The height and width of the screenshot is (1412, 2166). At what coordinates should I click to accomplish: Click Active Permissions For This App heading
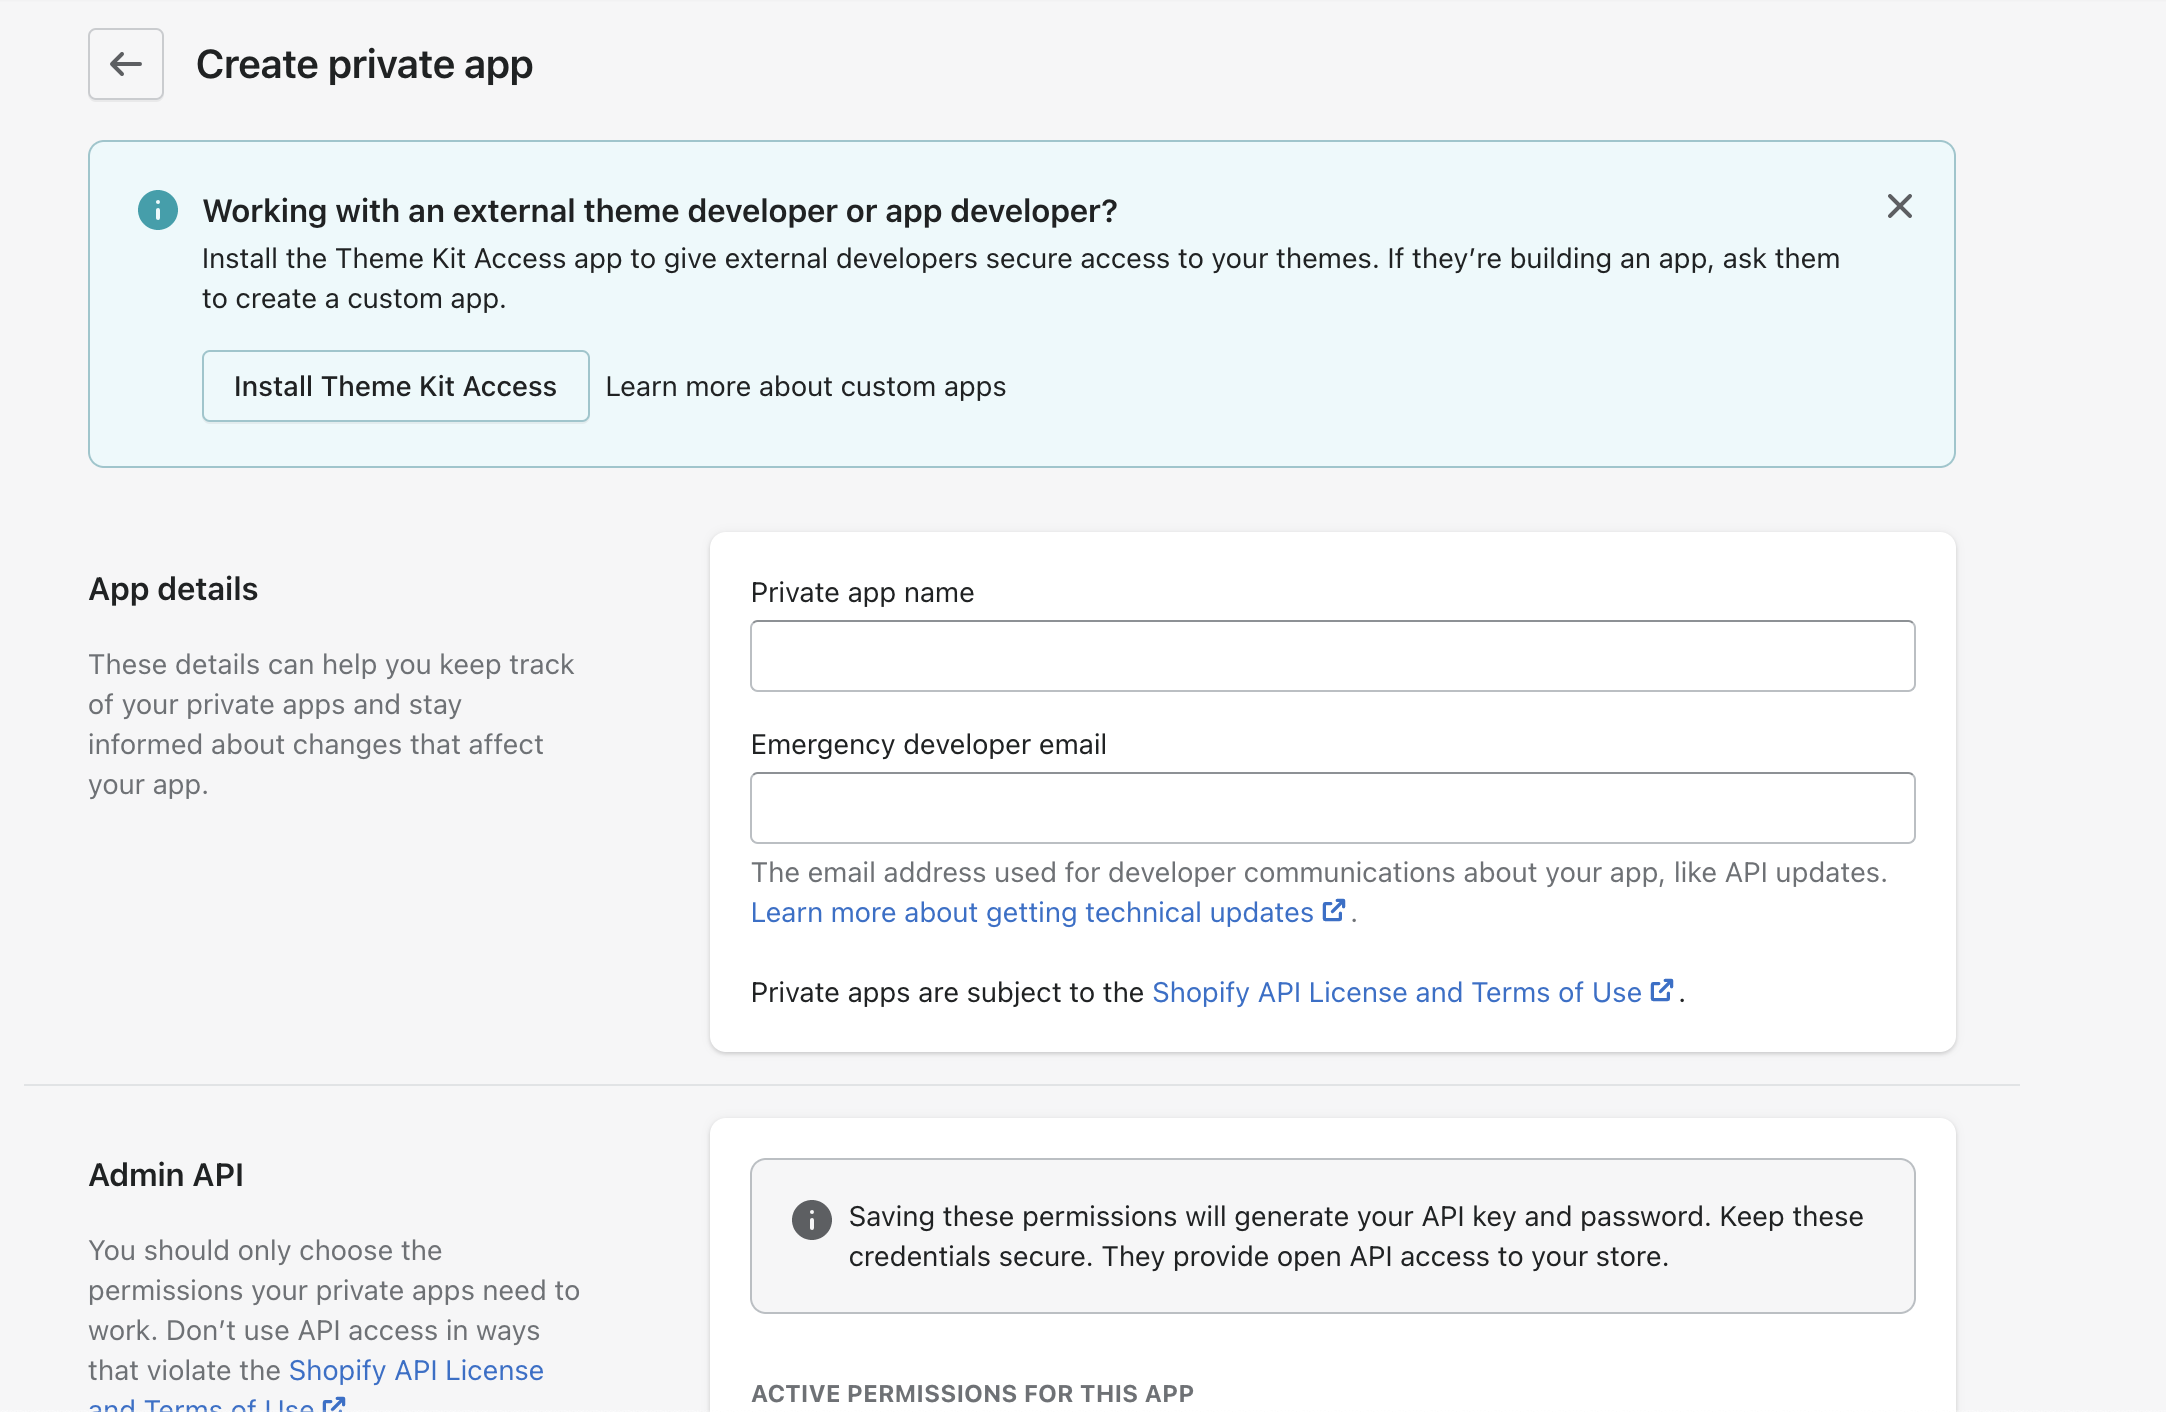pos(972,1393)
